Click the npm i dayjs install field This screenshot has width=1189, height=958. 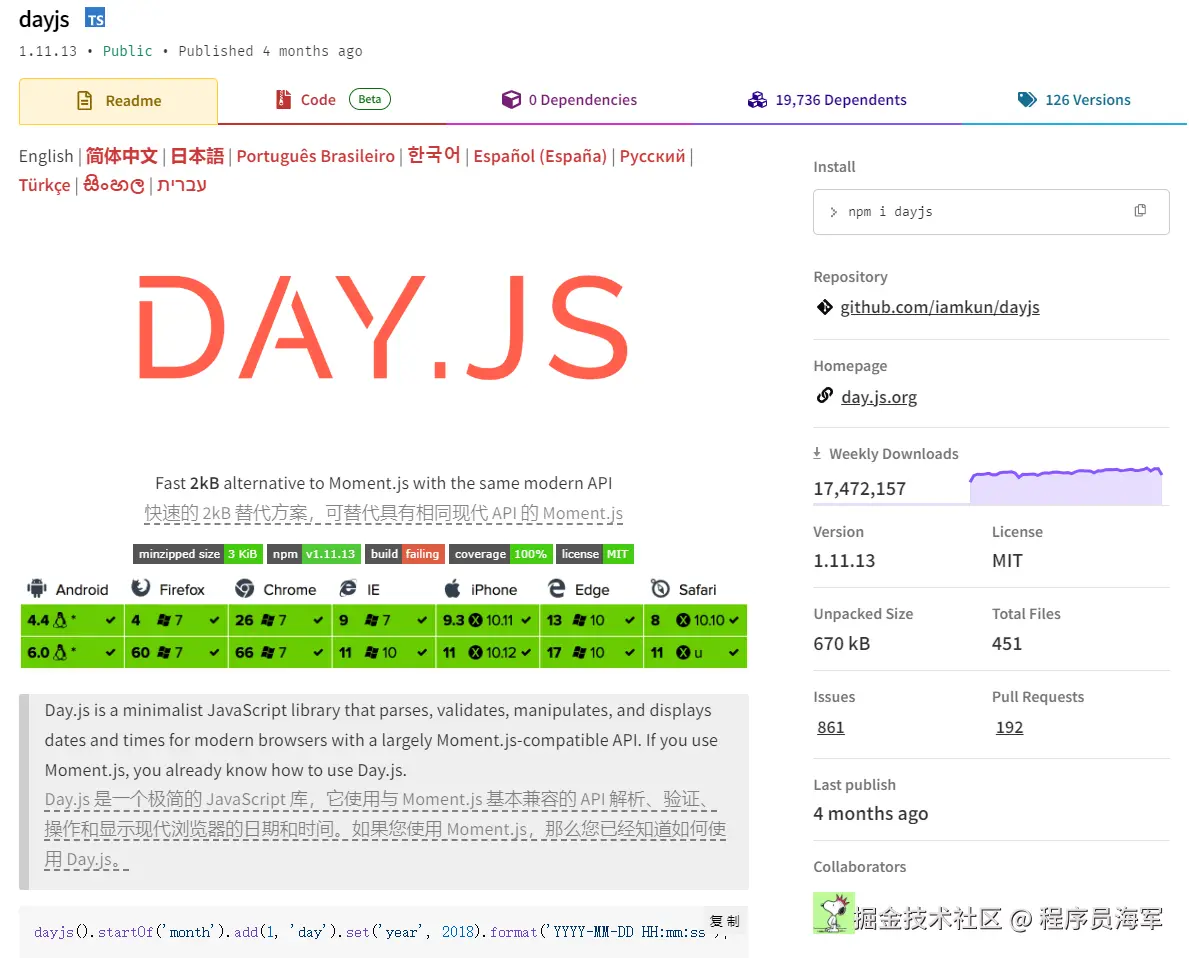click(991, 212)
